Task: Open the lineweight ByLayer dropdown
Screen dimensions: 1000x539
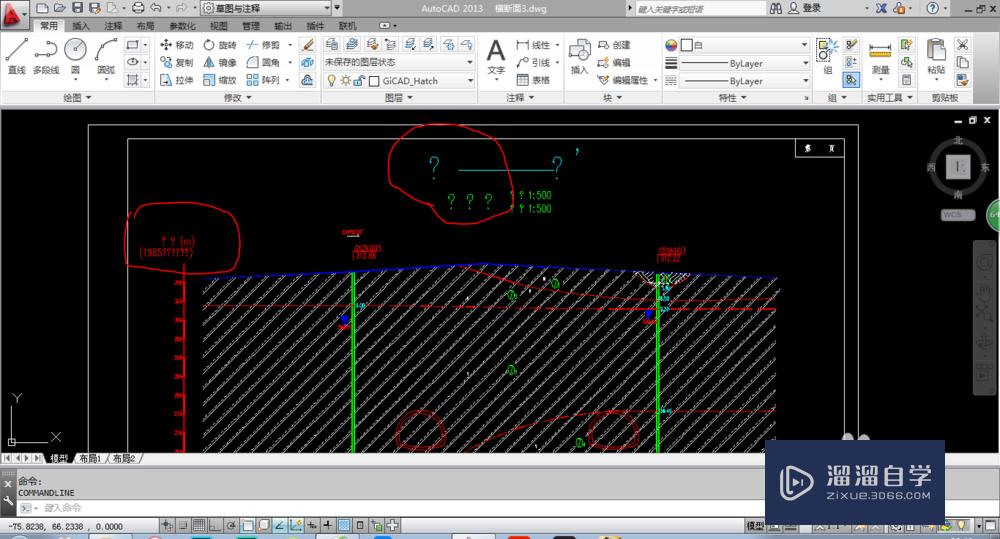Action: click(x=744, y=63)
